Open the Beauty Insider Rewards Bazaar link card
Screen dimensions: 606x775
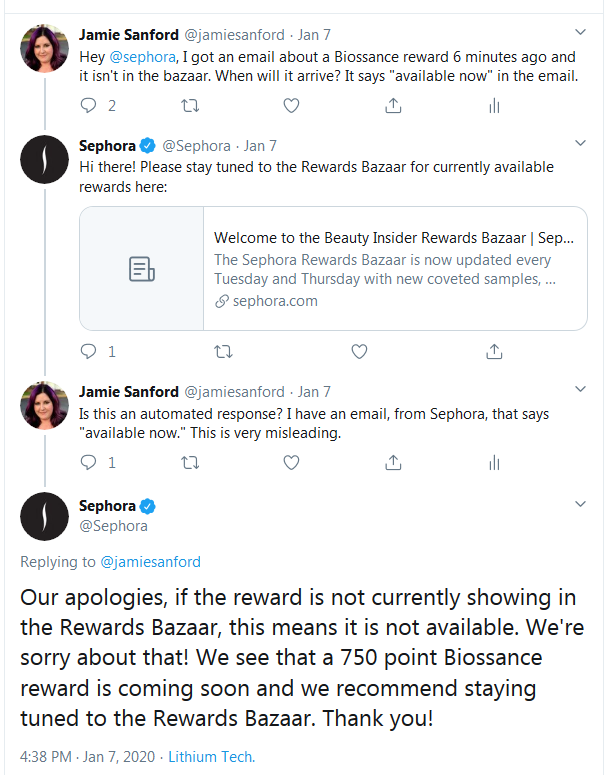333,268
